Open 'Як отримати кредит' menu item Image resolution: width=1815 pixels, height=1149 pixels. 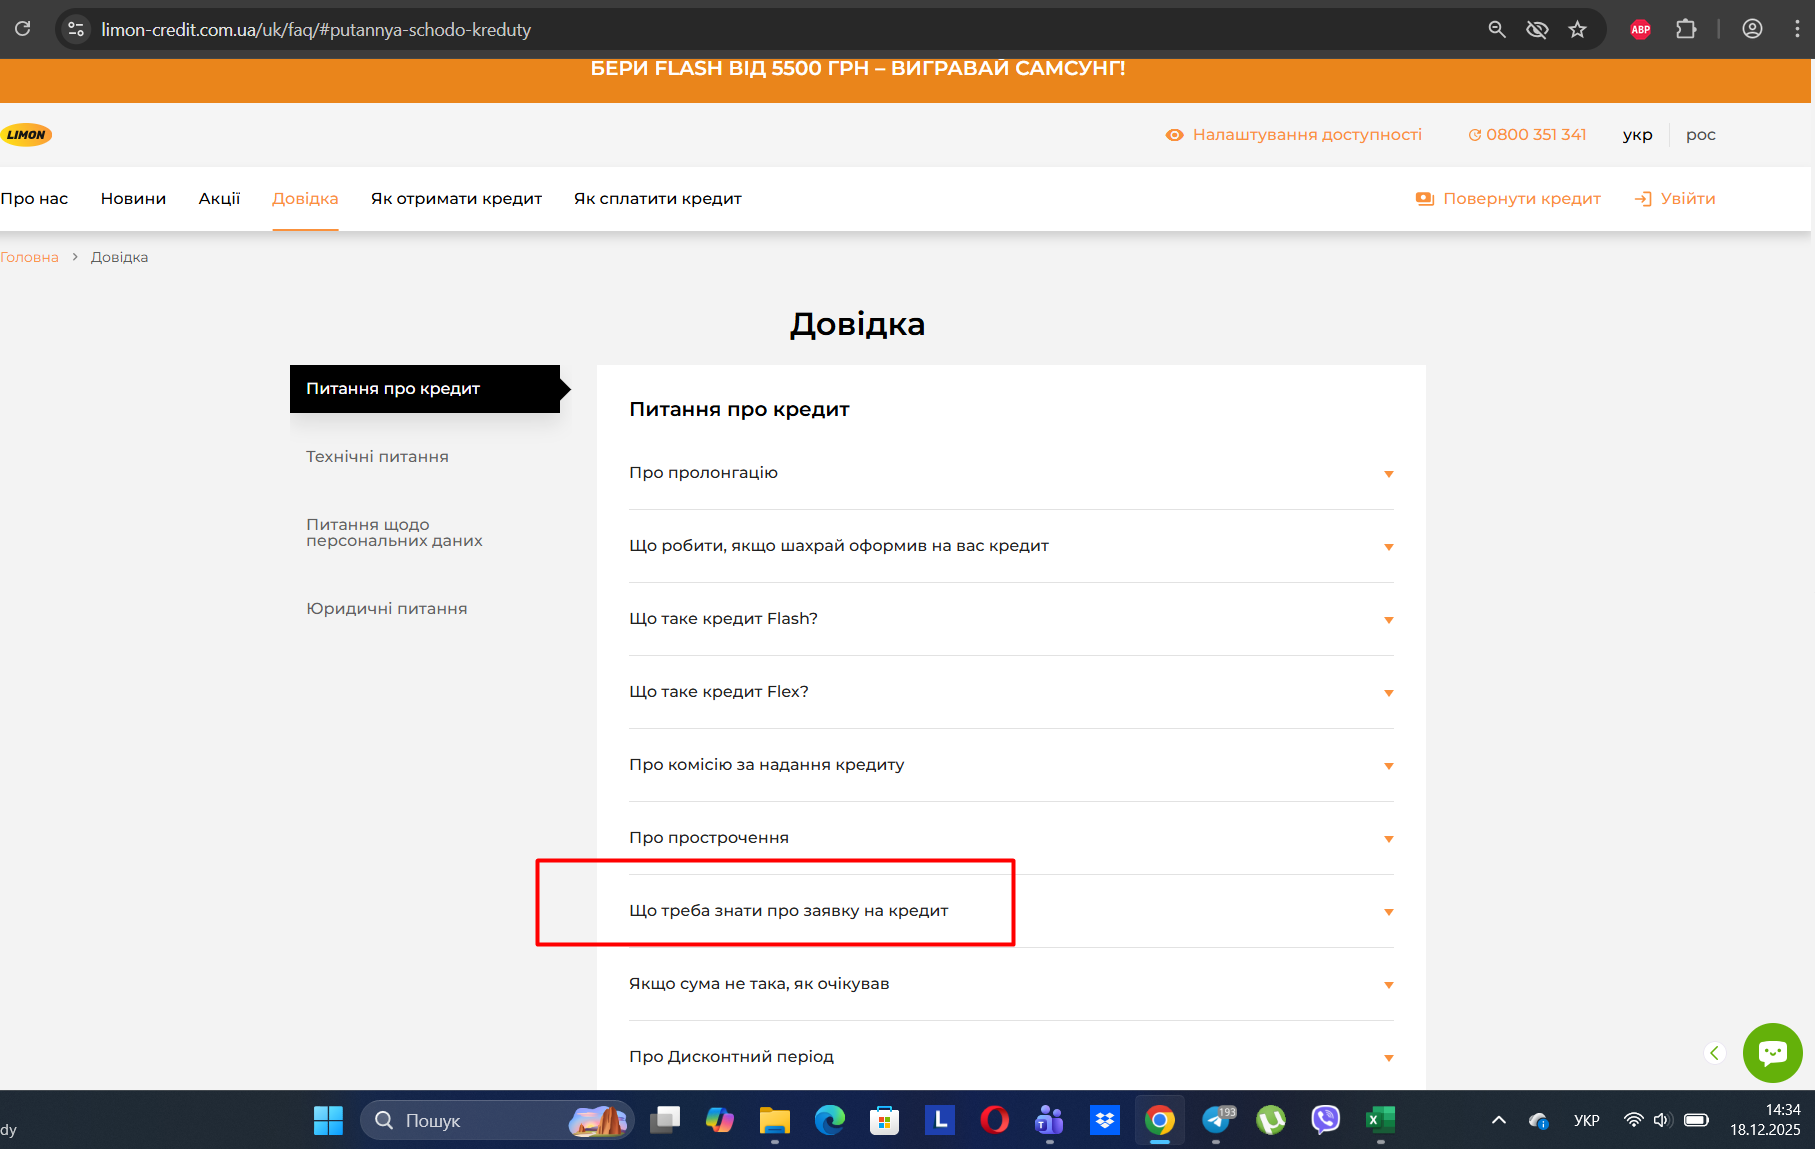(456, 199)
